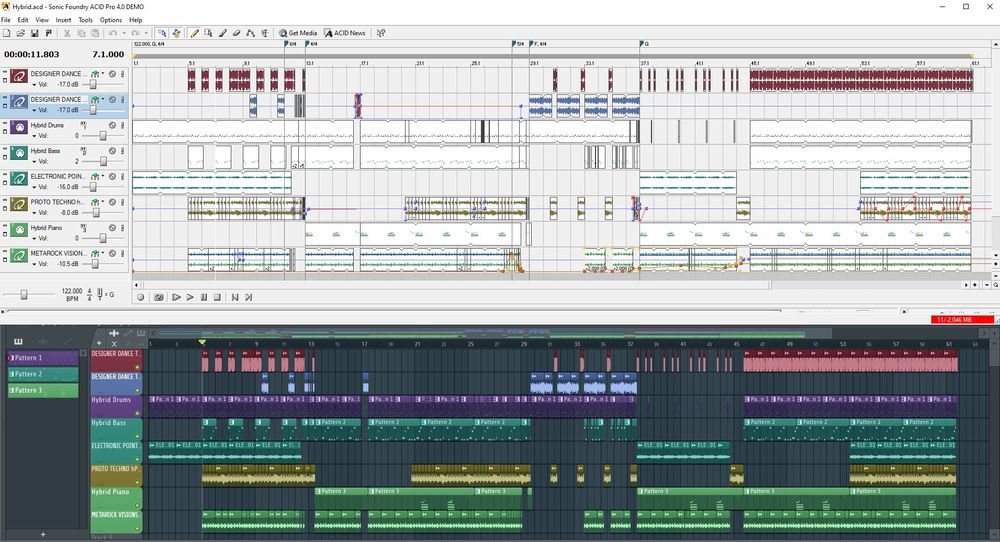Viewport: 1000px width, 542px height.
Task: Select the Paint brush tool
Action: point(223,33)
